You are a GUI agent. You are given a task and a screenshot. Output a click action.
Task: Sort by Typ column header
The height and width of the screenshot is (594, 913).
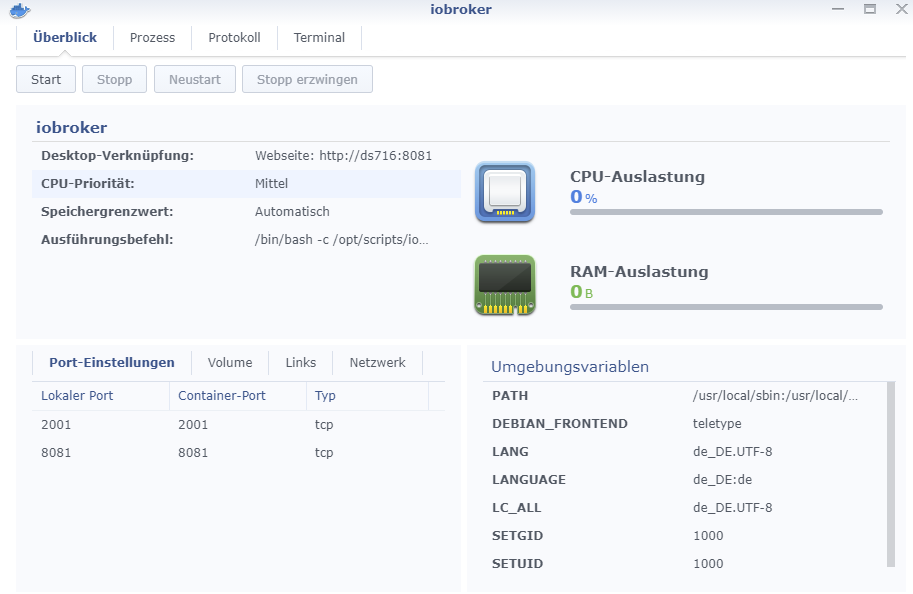(x=367, y=396)
